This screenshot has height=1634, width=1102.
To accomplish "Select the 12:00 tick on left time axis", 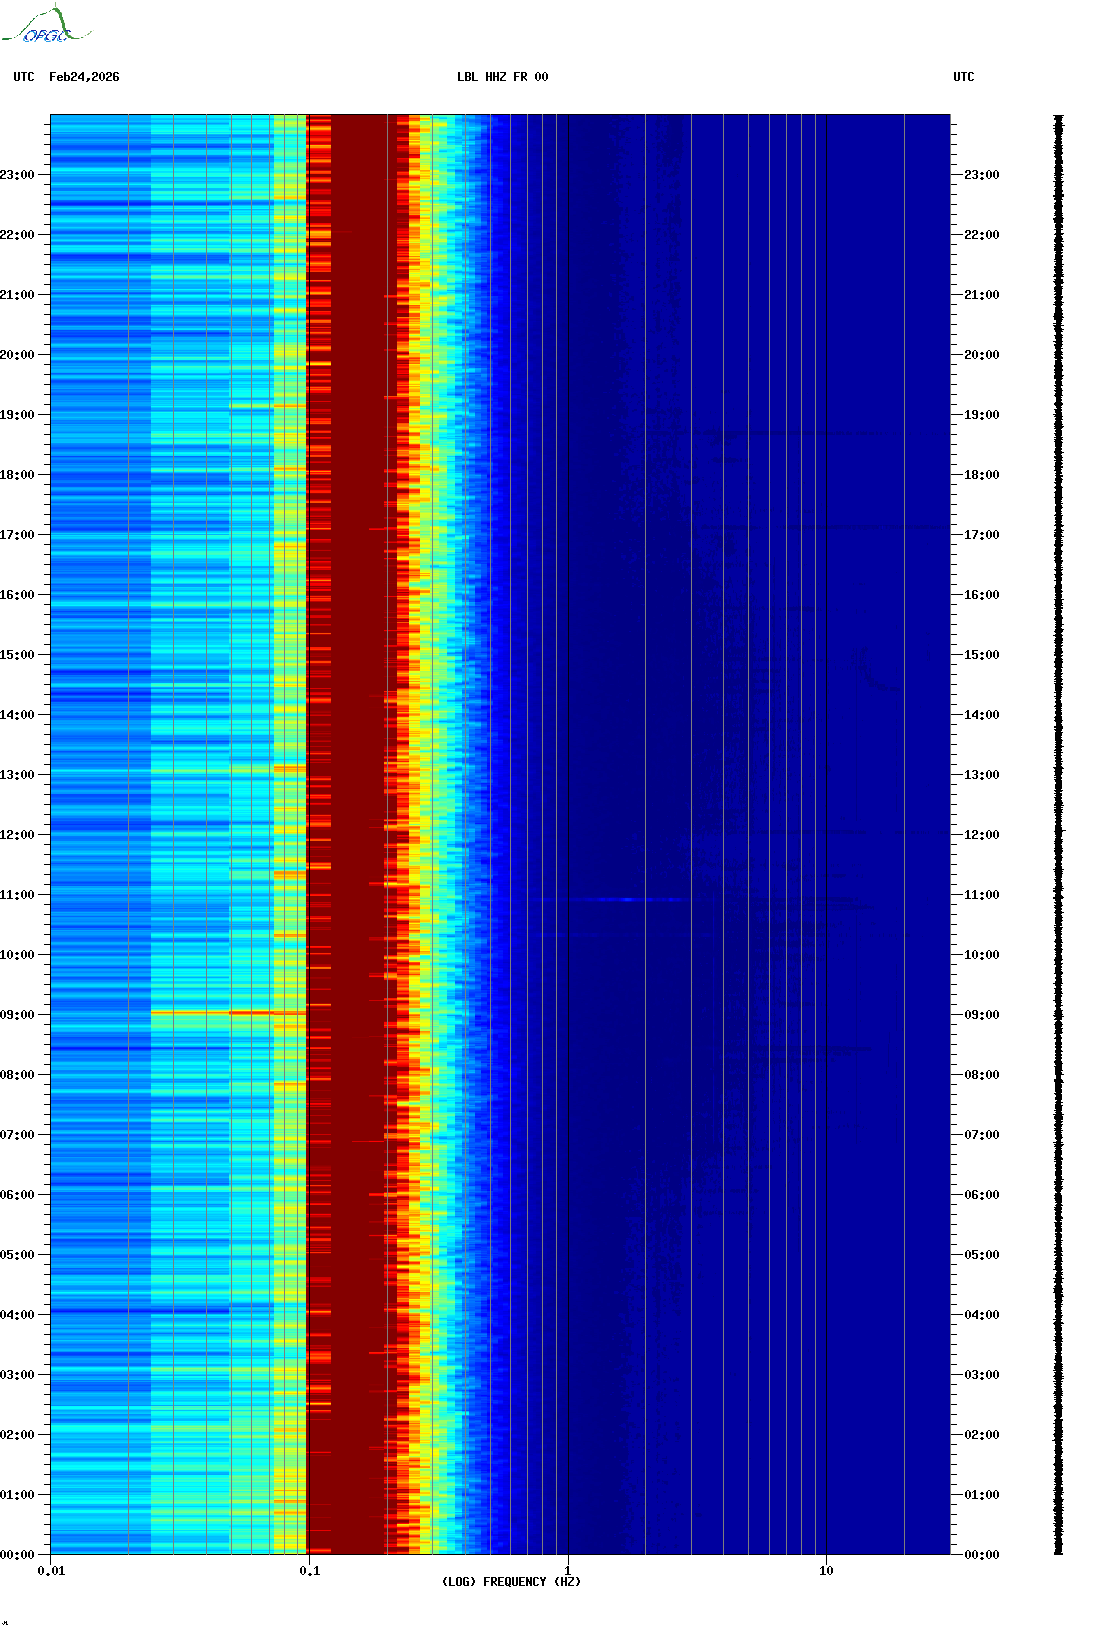I will [18, 835].
